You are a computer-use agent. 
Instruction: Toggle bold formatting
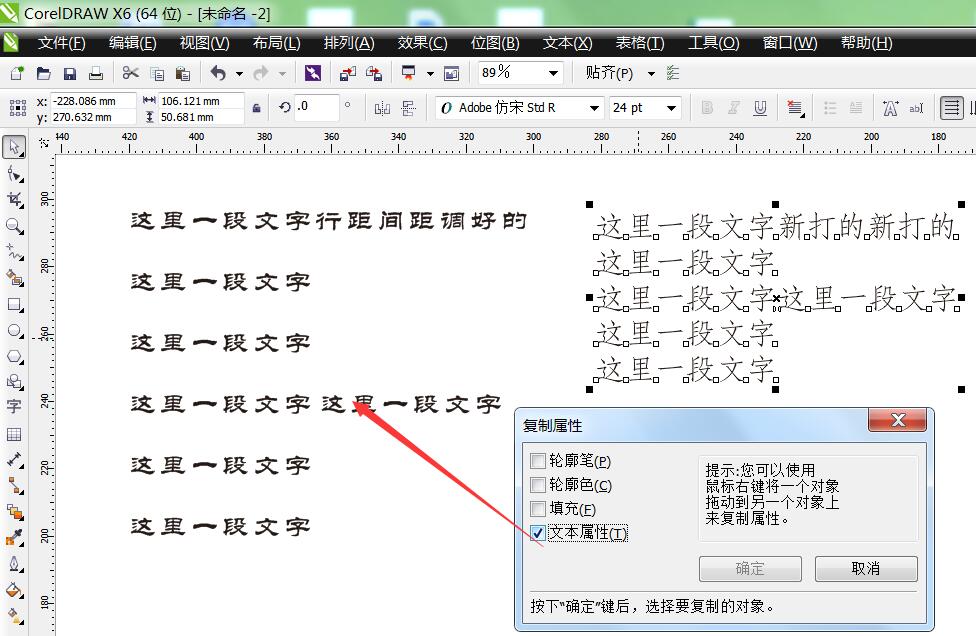707,108
